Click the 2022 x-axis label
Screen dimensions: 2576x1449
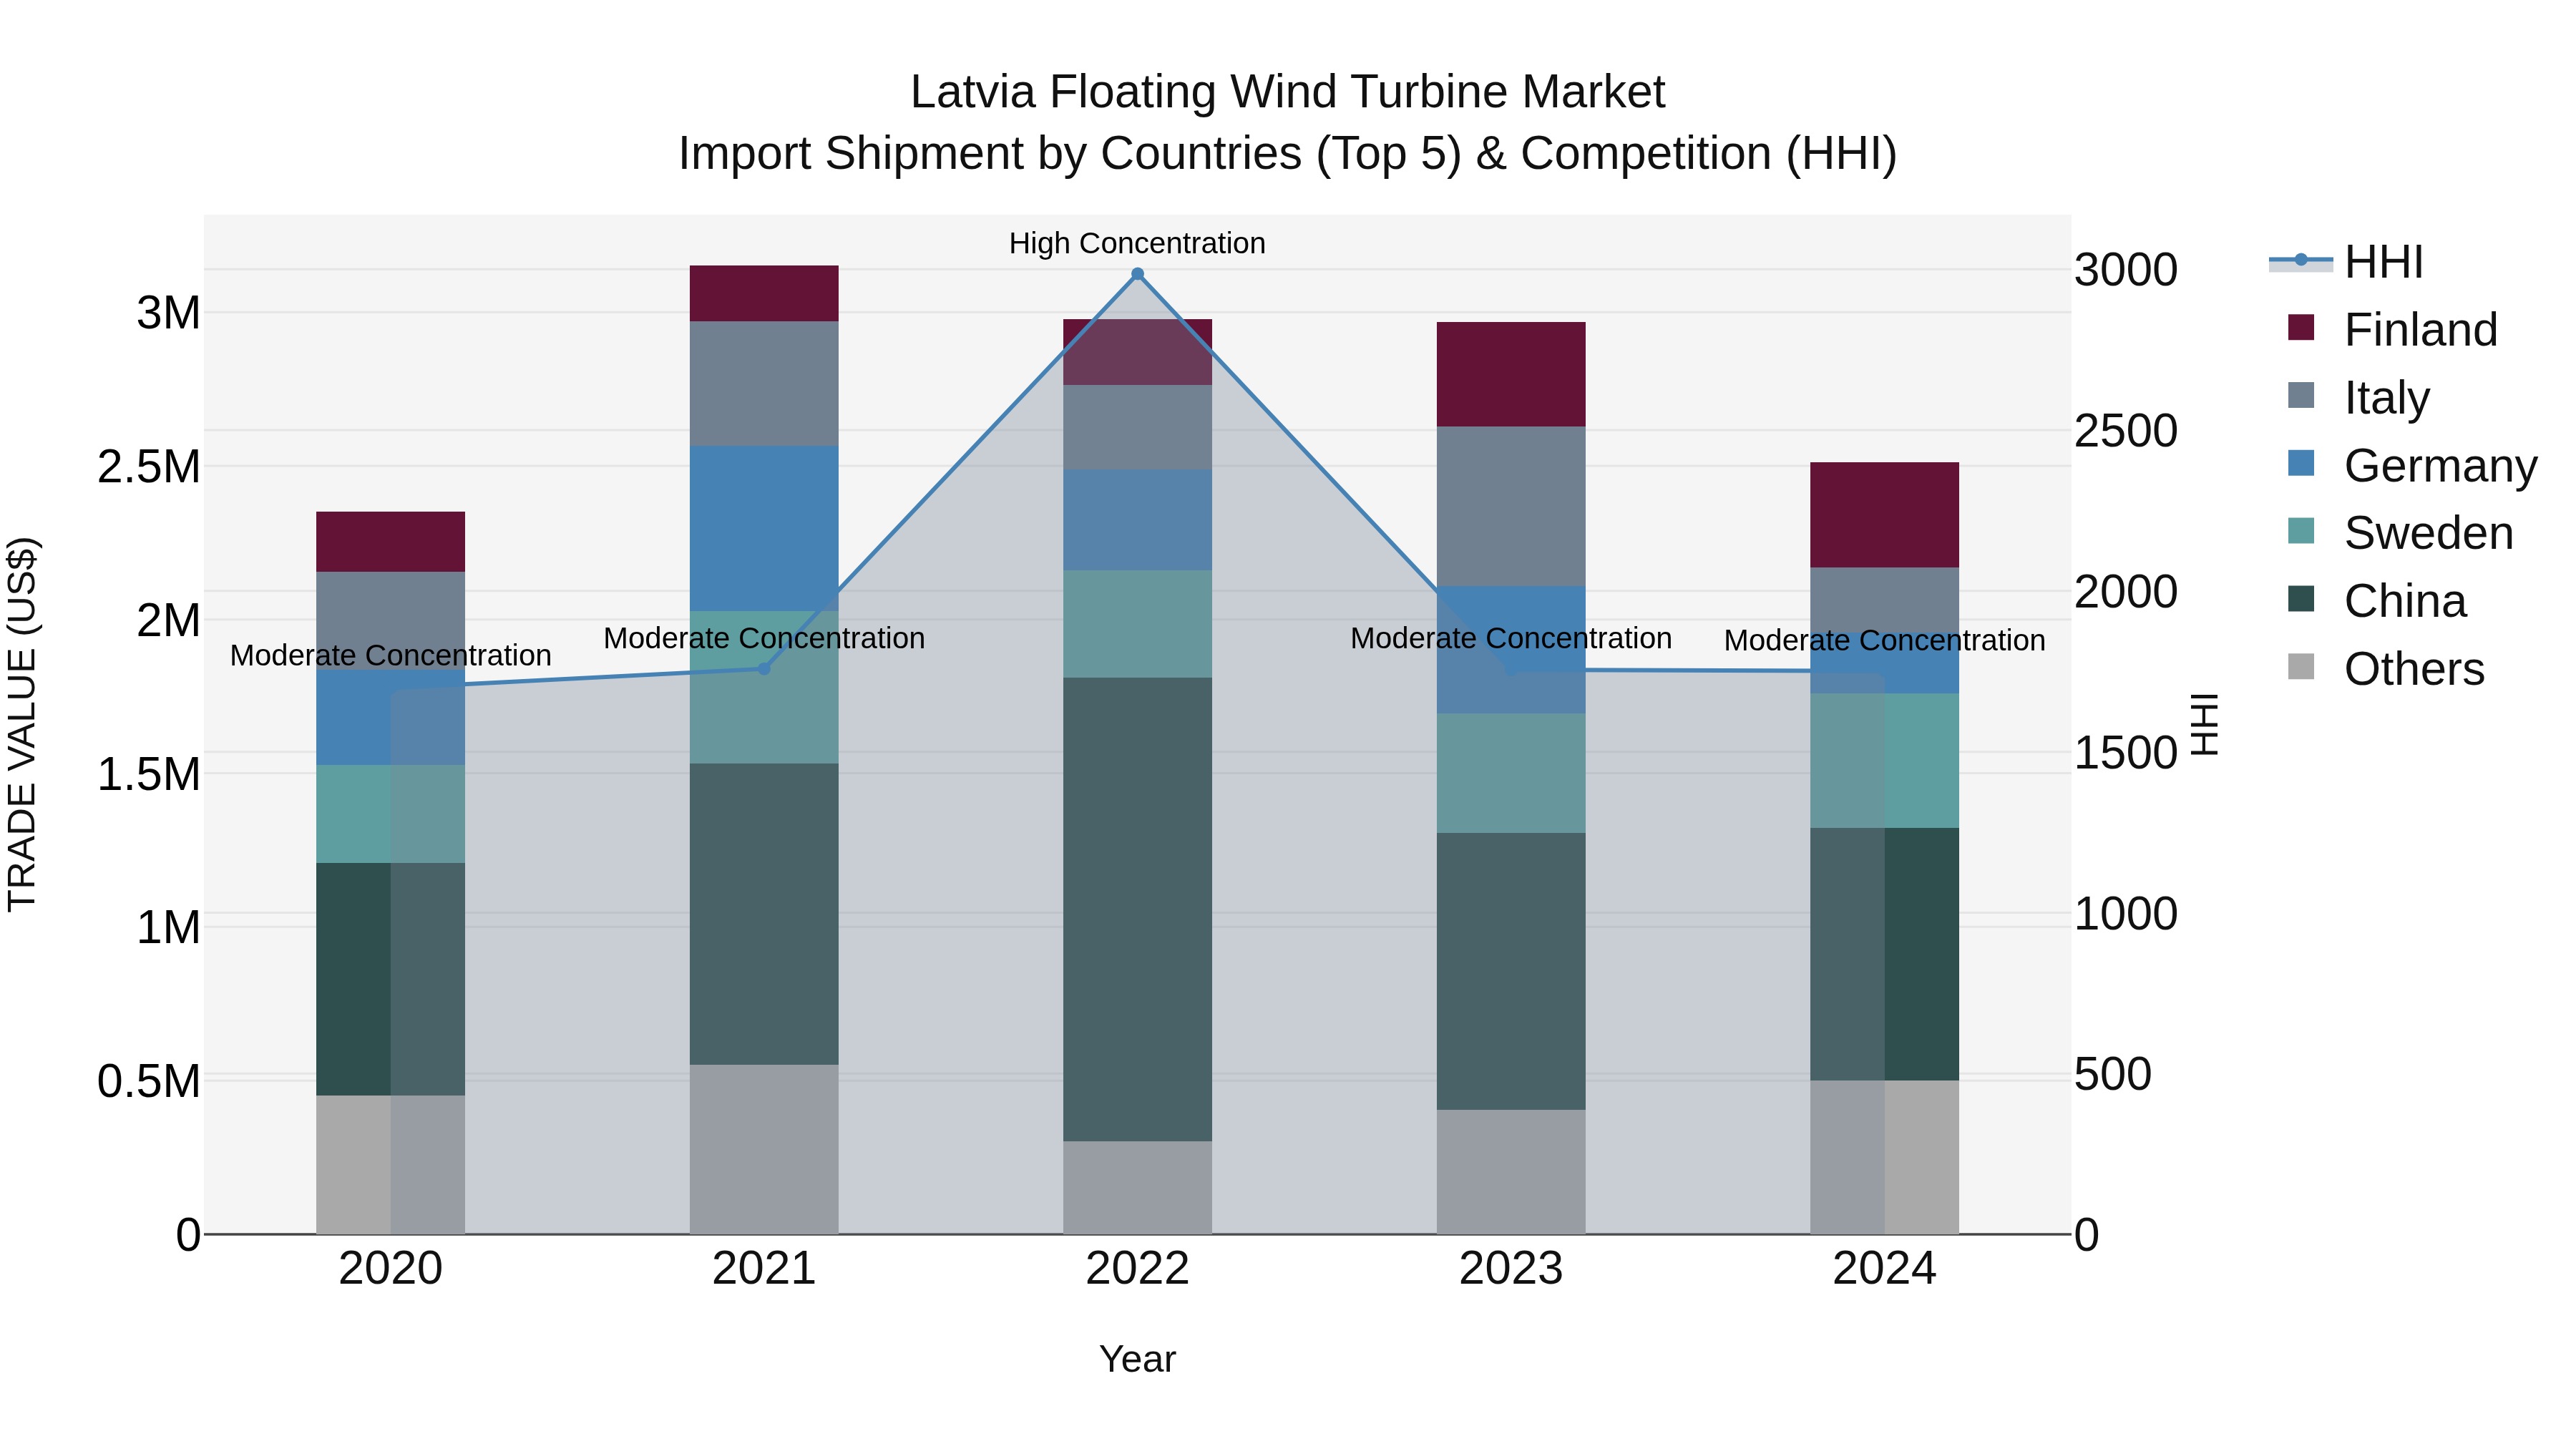(1137, 1269)
